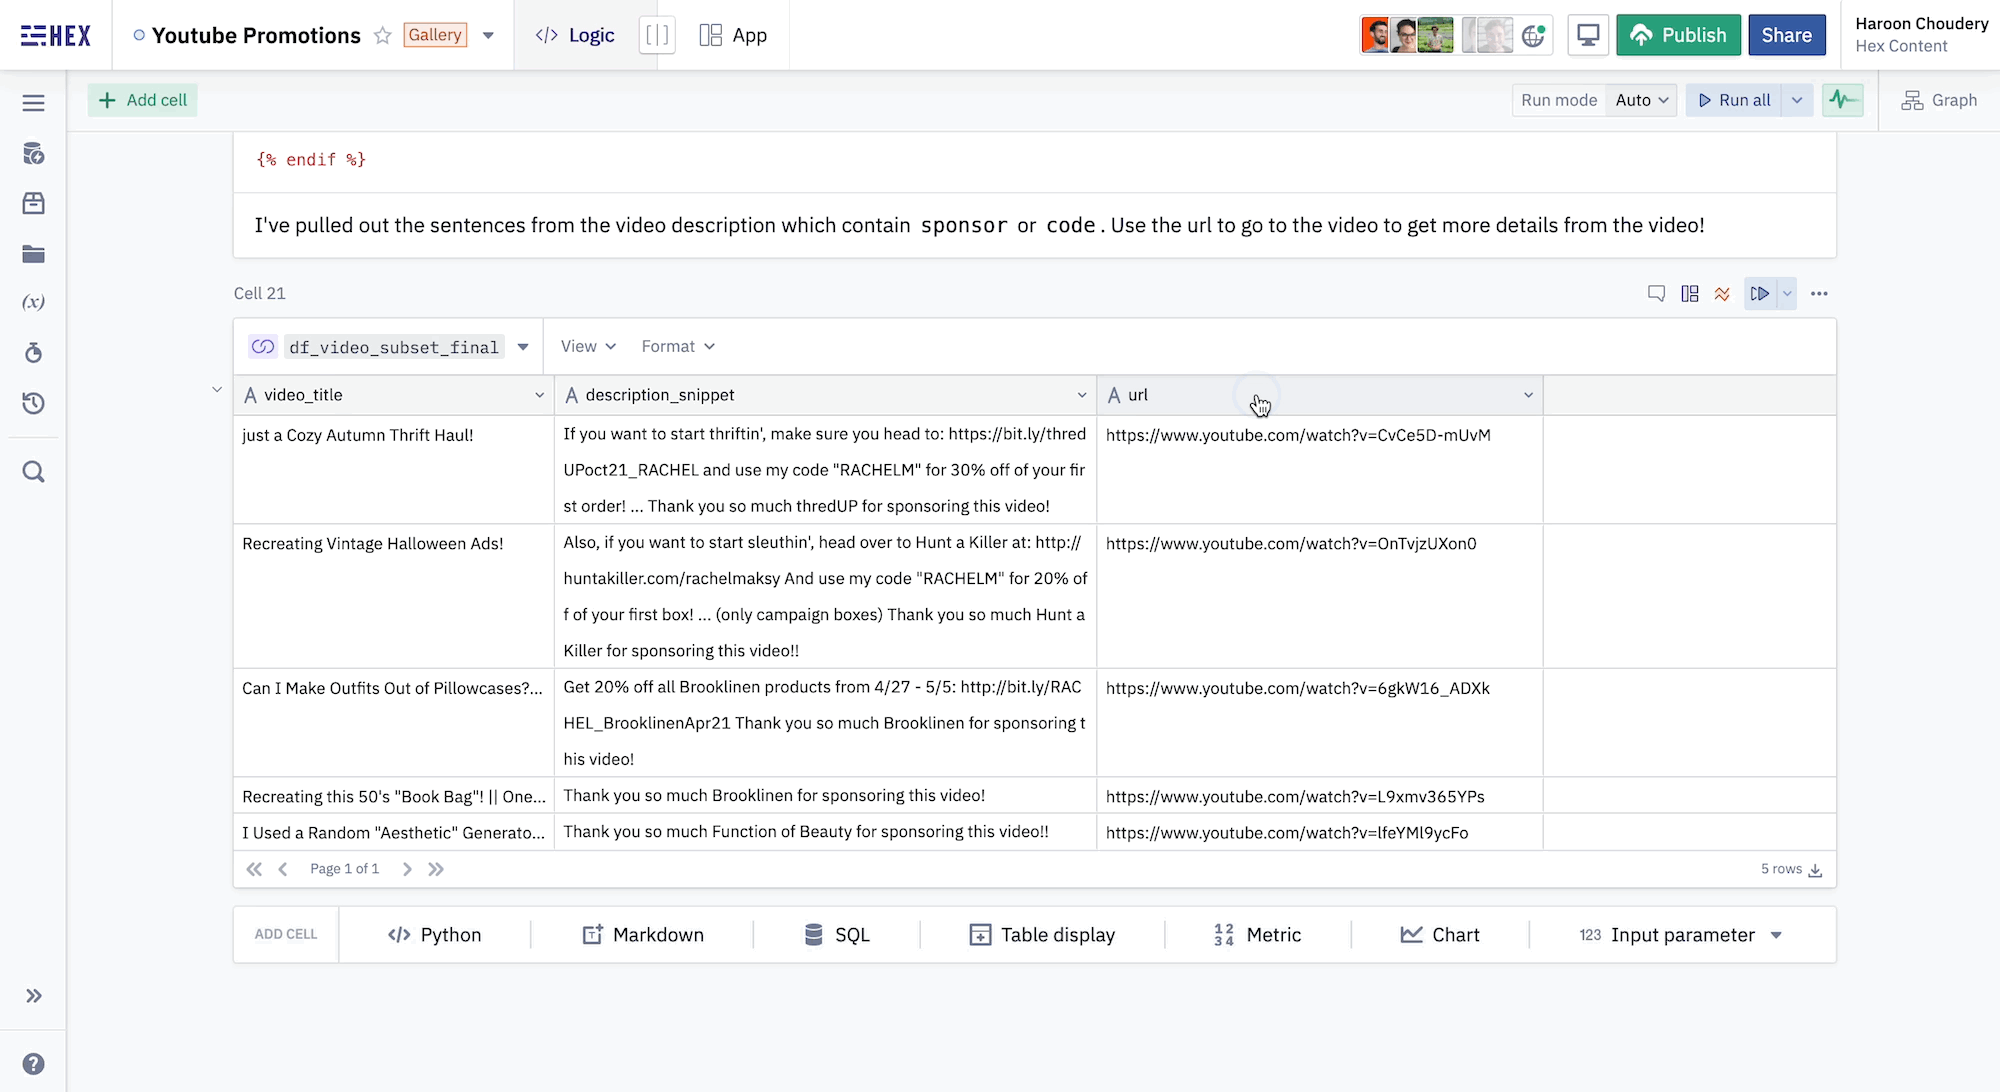The width and height of the screenshot is (2000, 1092).
Task: Switch to the App tab
Action: (x=733, y=36)
